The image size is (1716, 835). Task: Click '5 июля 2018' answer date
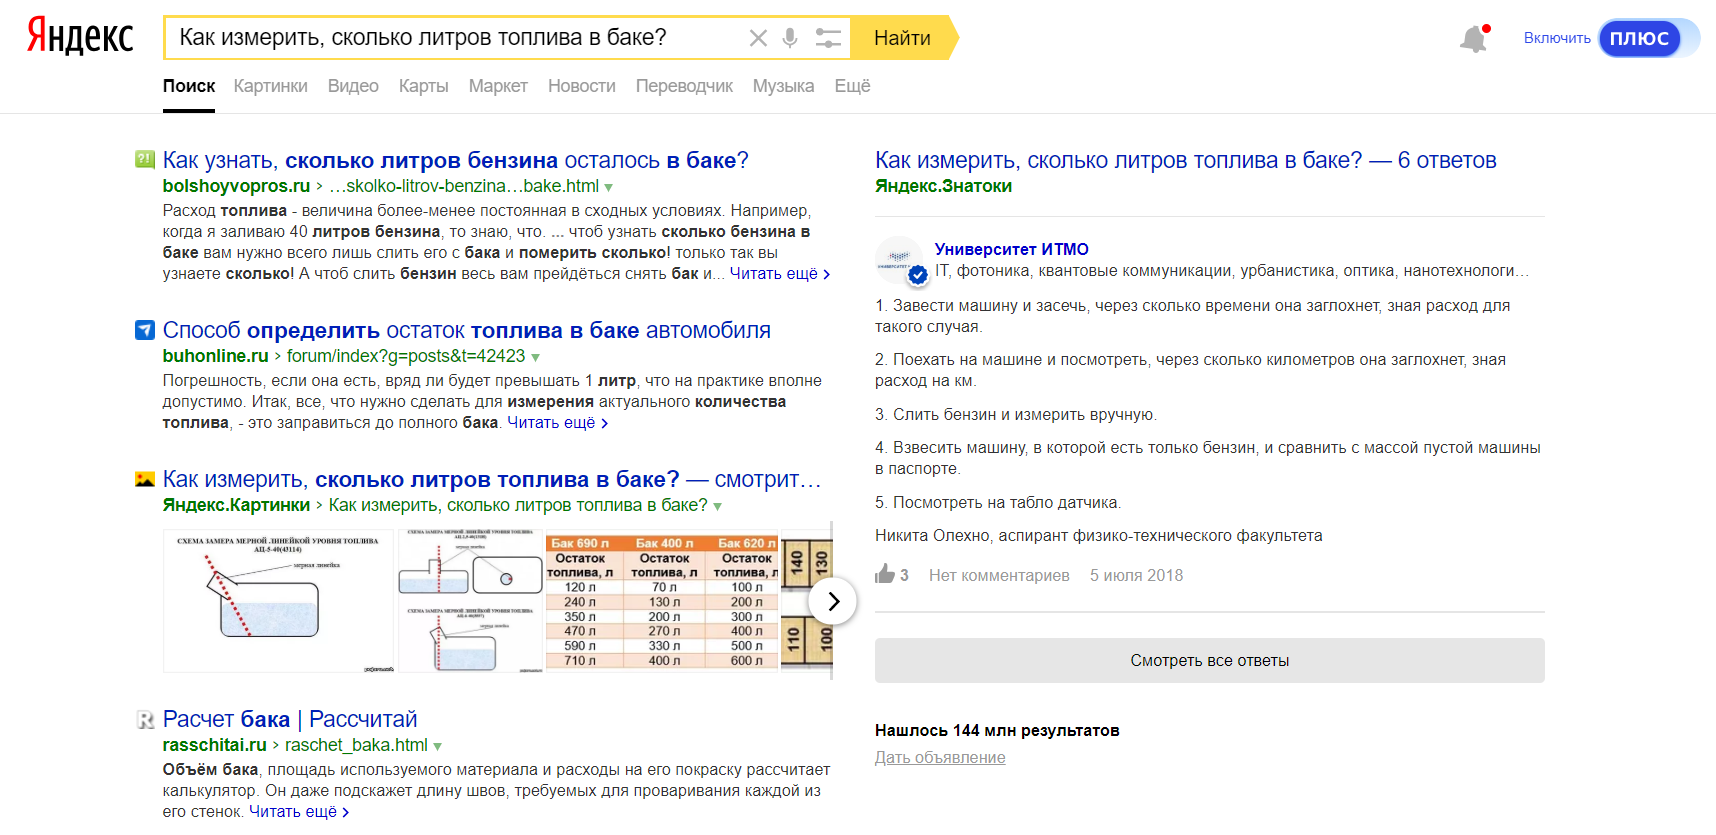pyautogui.click(x=1136, y=575)
